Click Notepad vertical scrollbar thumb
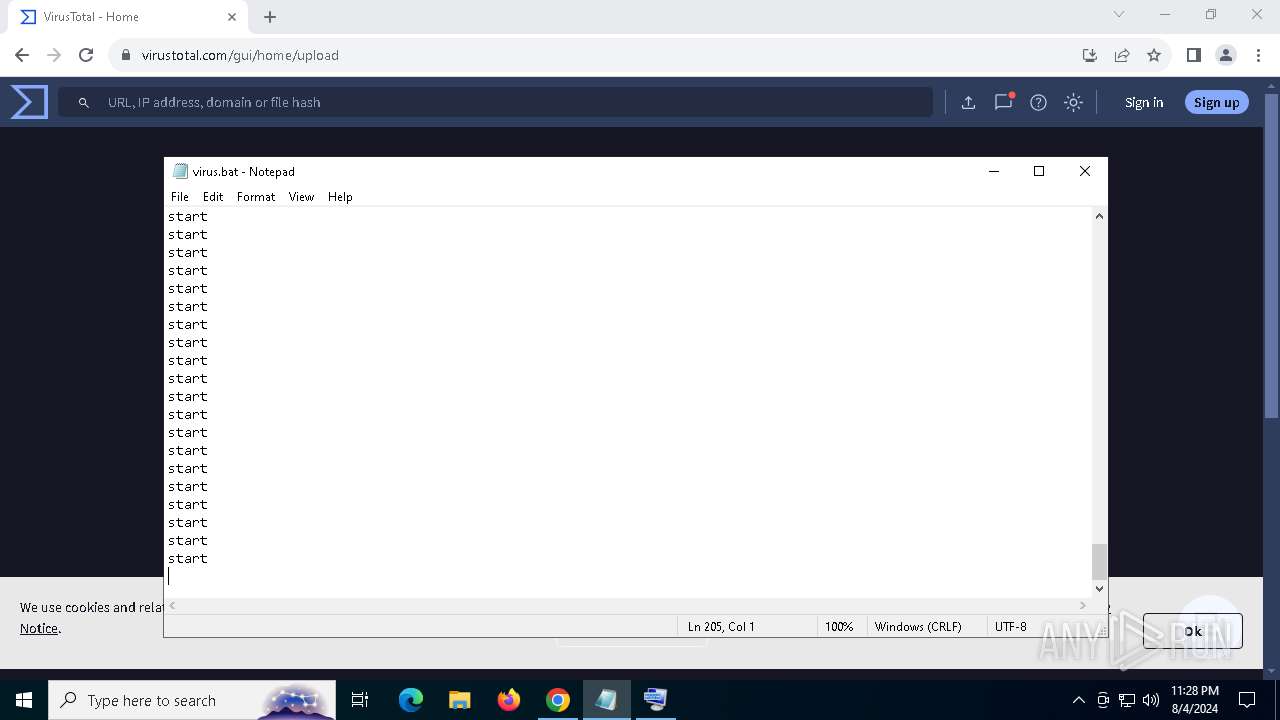The height and width of the screenshot is (720, 1280). pyautogui.click(x=1099, y=561)
